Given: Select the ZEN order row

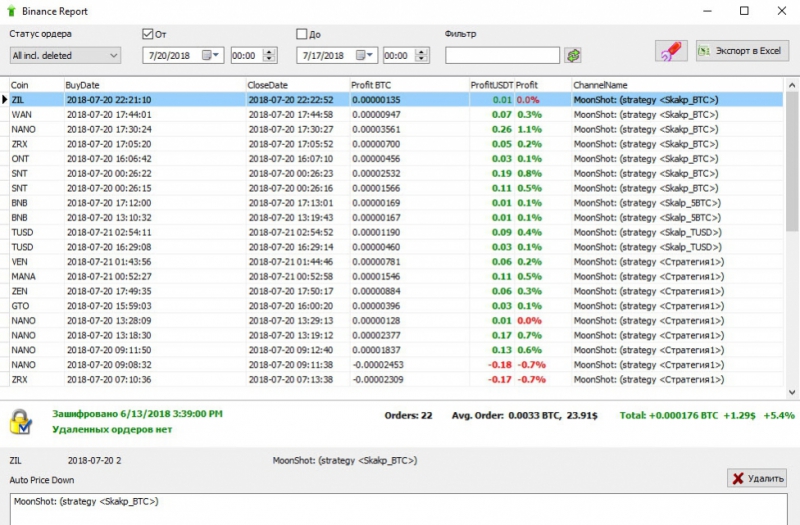Looking at the screenshot, I should pyautogui.click(x=396, y=291).
